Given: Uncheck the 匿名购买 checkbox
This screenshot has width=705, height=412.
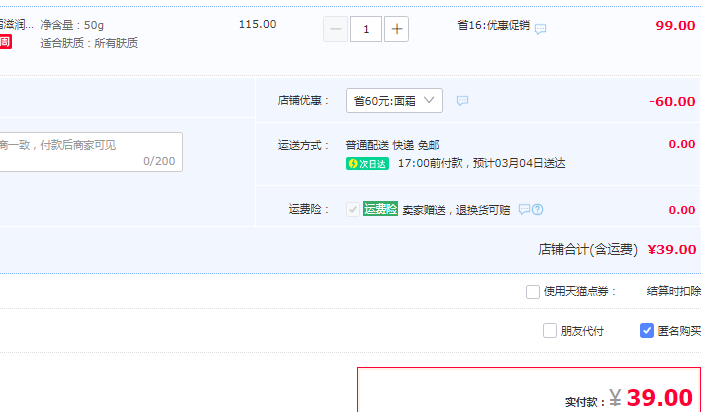Looking at the screenshot, I should pyautogui.click(x=647, y=331).
